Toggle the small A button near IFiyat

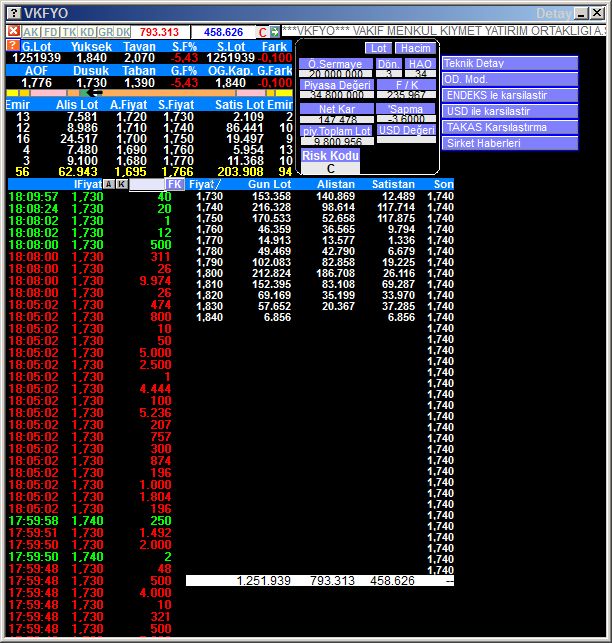point(109,184)
